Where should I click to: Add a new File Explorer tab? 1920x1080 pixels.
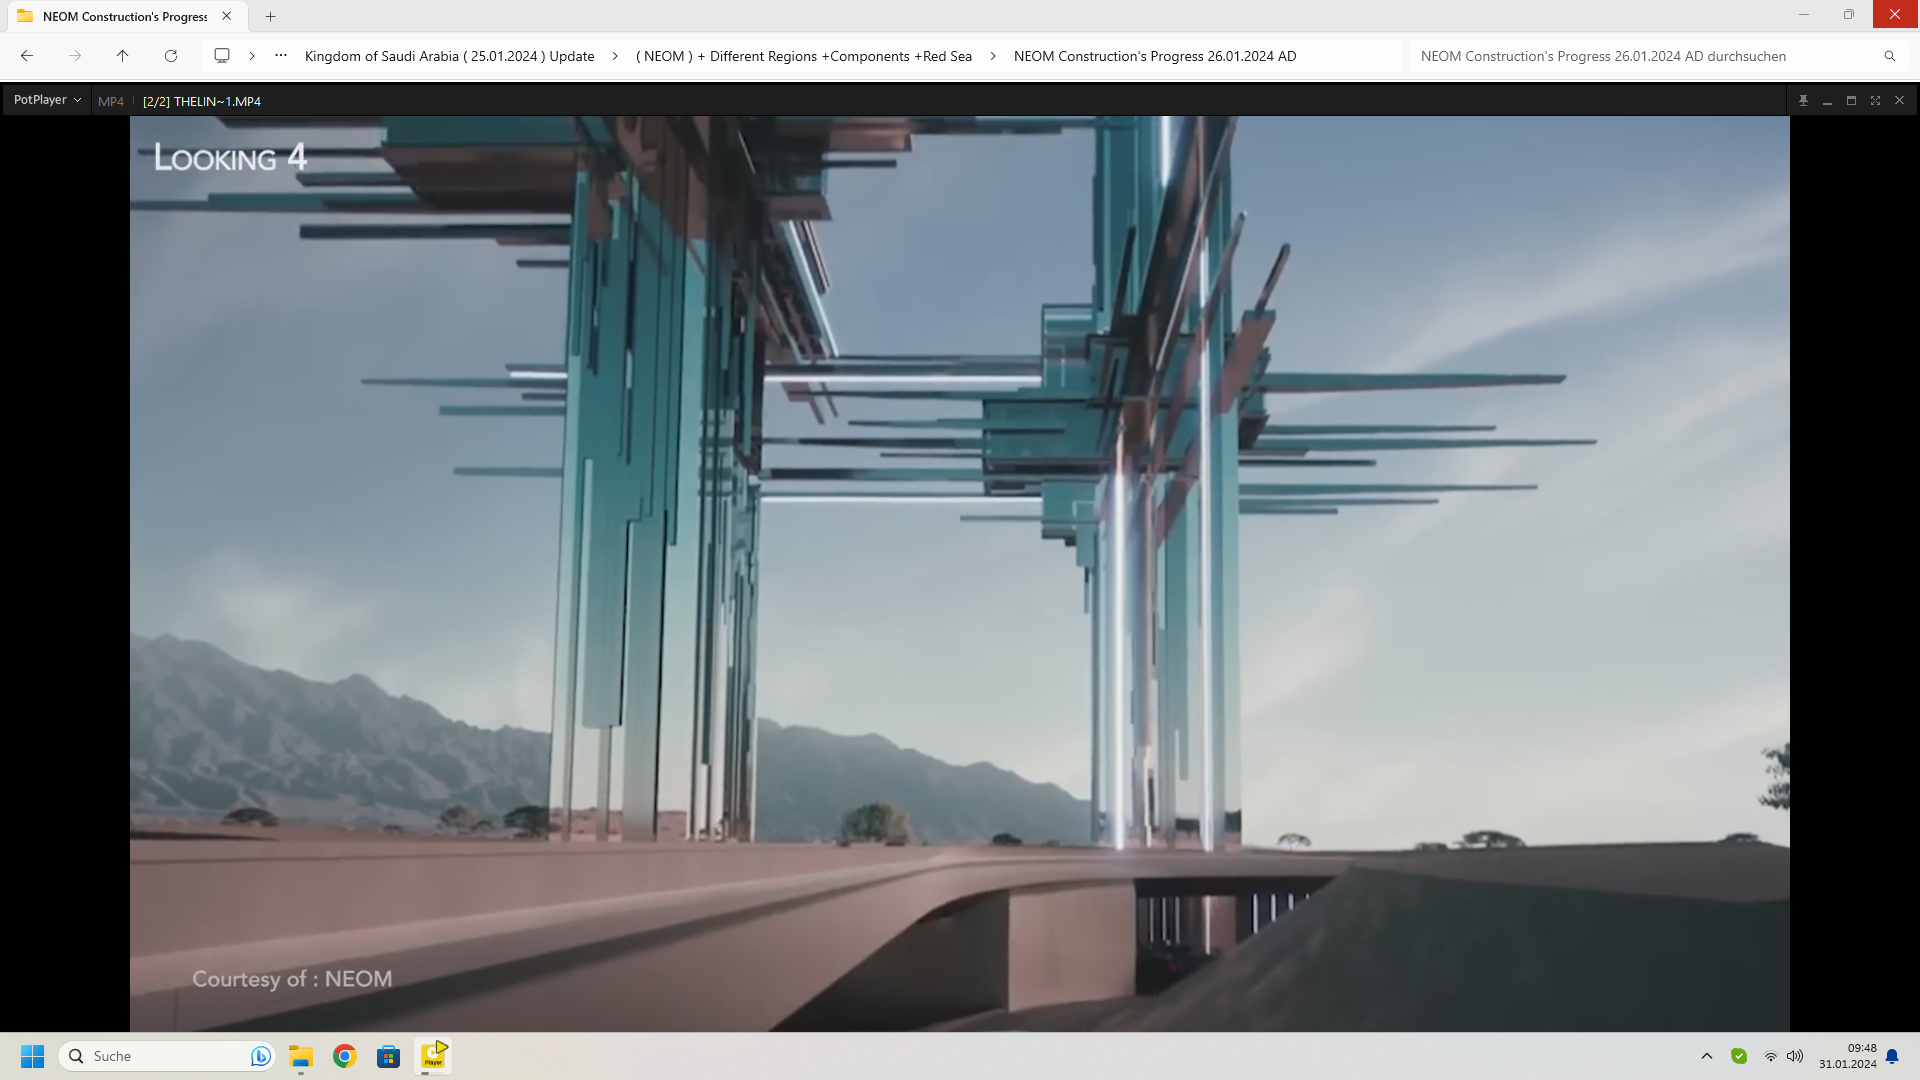pyautogui.click(x=271, y=16)
